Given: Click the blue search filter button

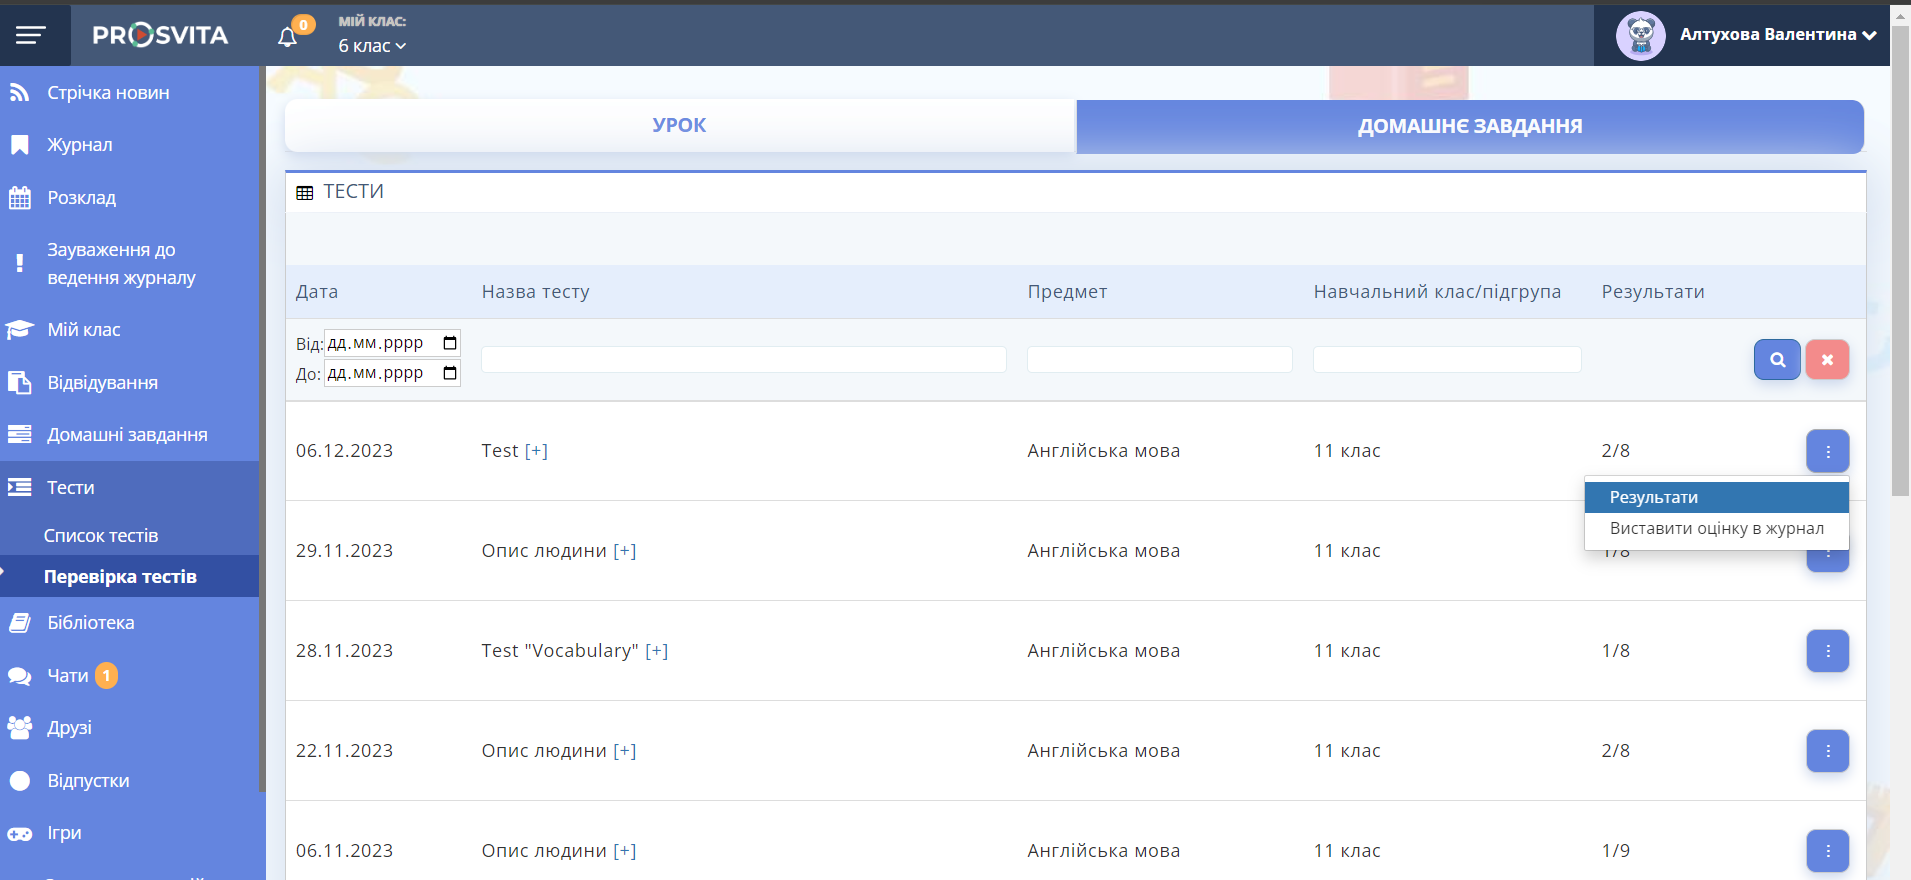Looking at the screenshot, I should pos(1776,360).
